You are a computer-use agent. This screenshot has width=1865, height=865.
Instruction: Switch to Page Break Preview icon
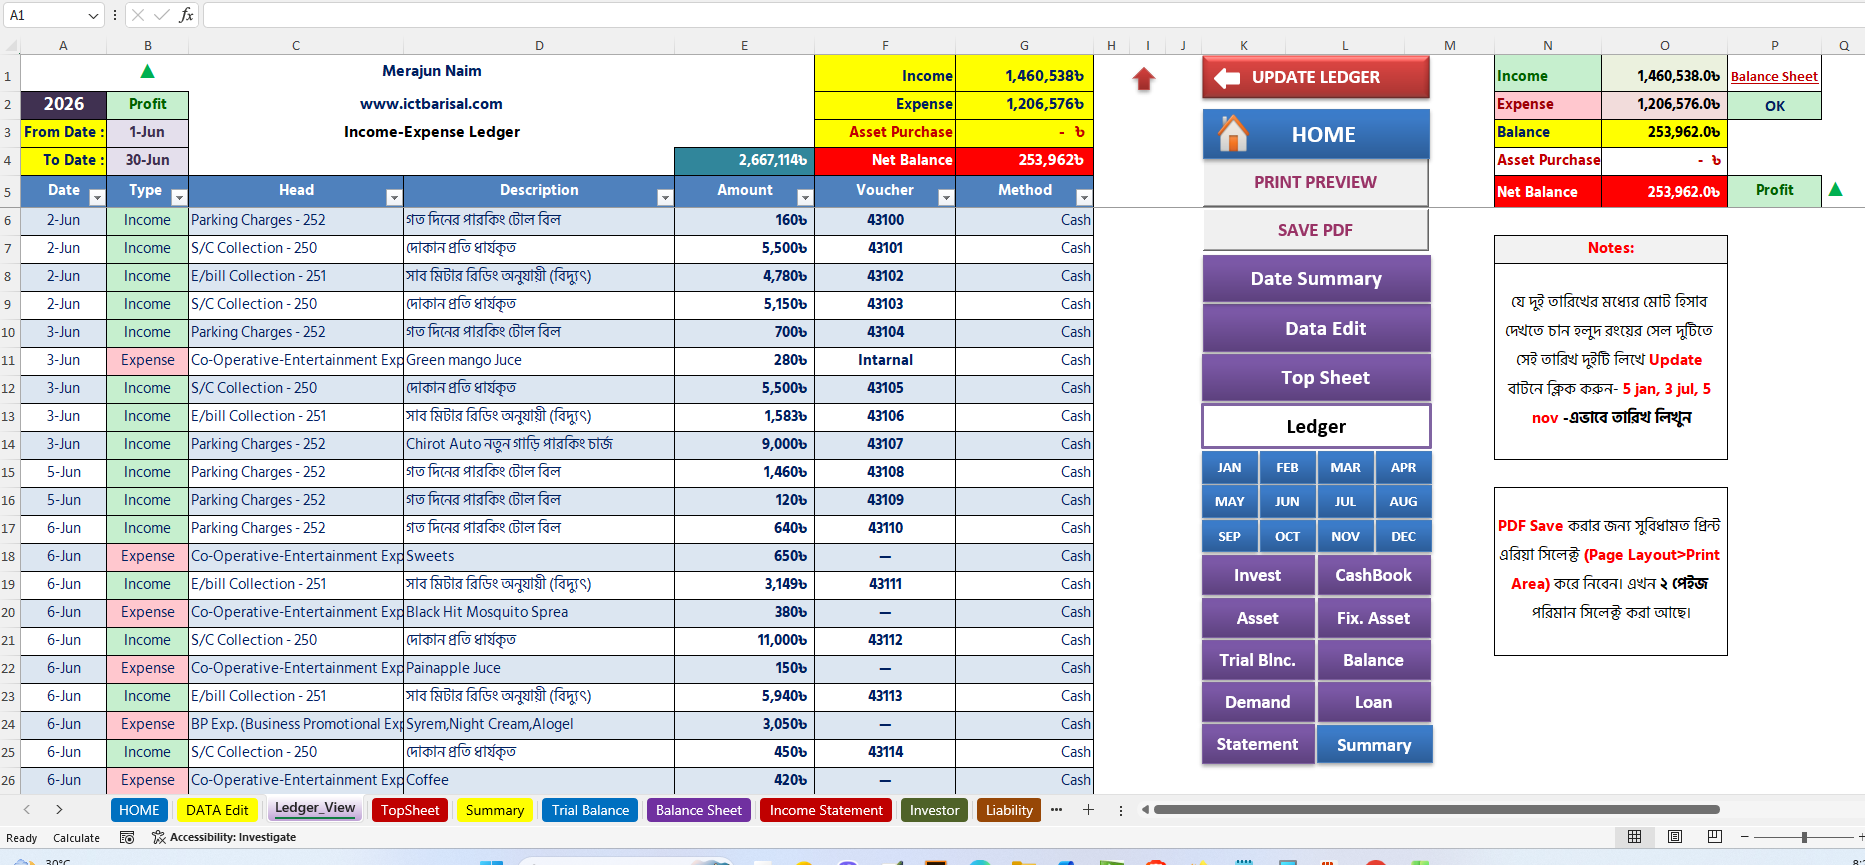[1715, 837]
